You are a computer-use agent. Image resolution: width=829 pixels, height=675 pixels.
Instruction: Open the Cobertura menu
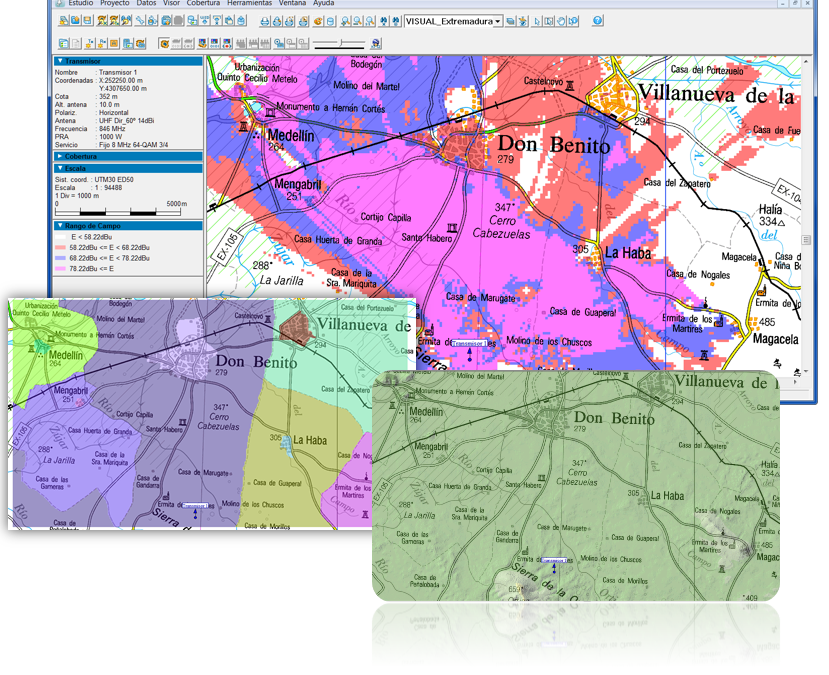coord(203,3)
